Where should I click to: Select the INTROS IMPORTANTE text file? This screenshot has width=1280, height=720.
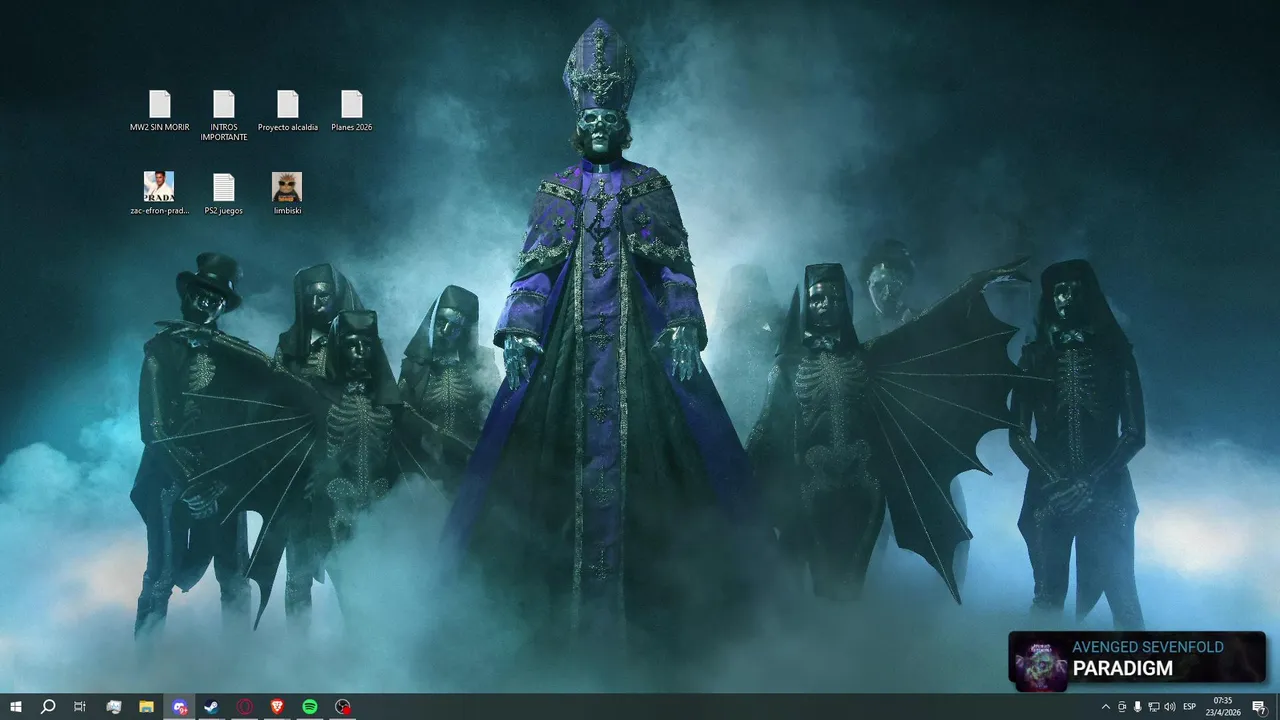click(224, 115)
